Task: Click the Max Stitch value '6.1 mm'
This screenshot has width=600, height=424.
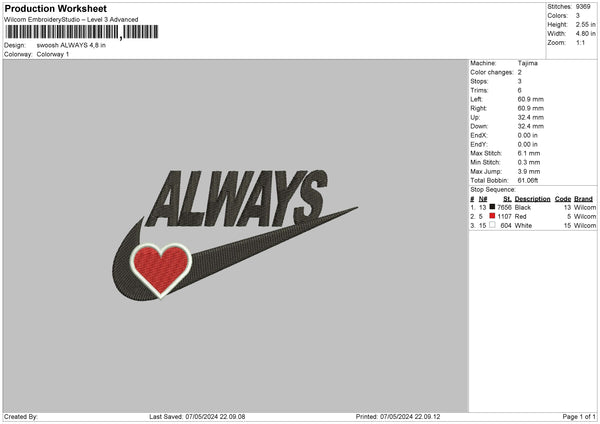Action: coord(529,153)
